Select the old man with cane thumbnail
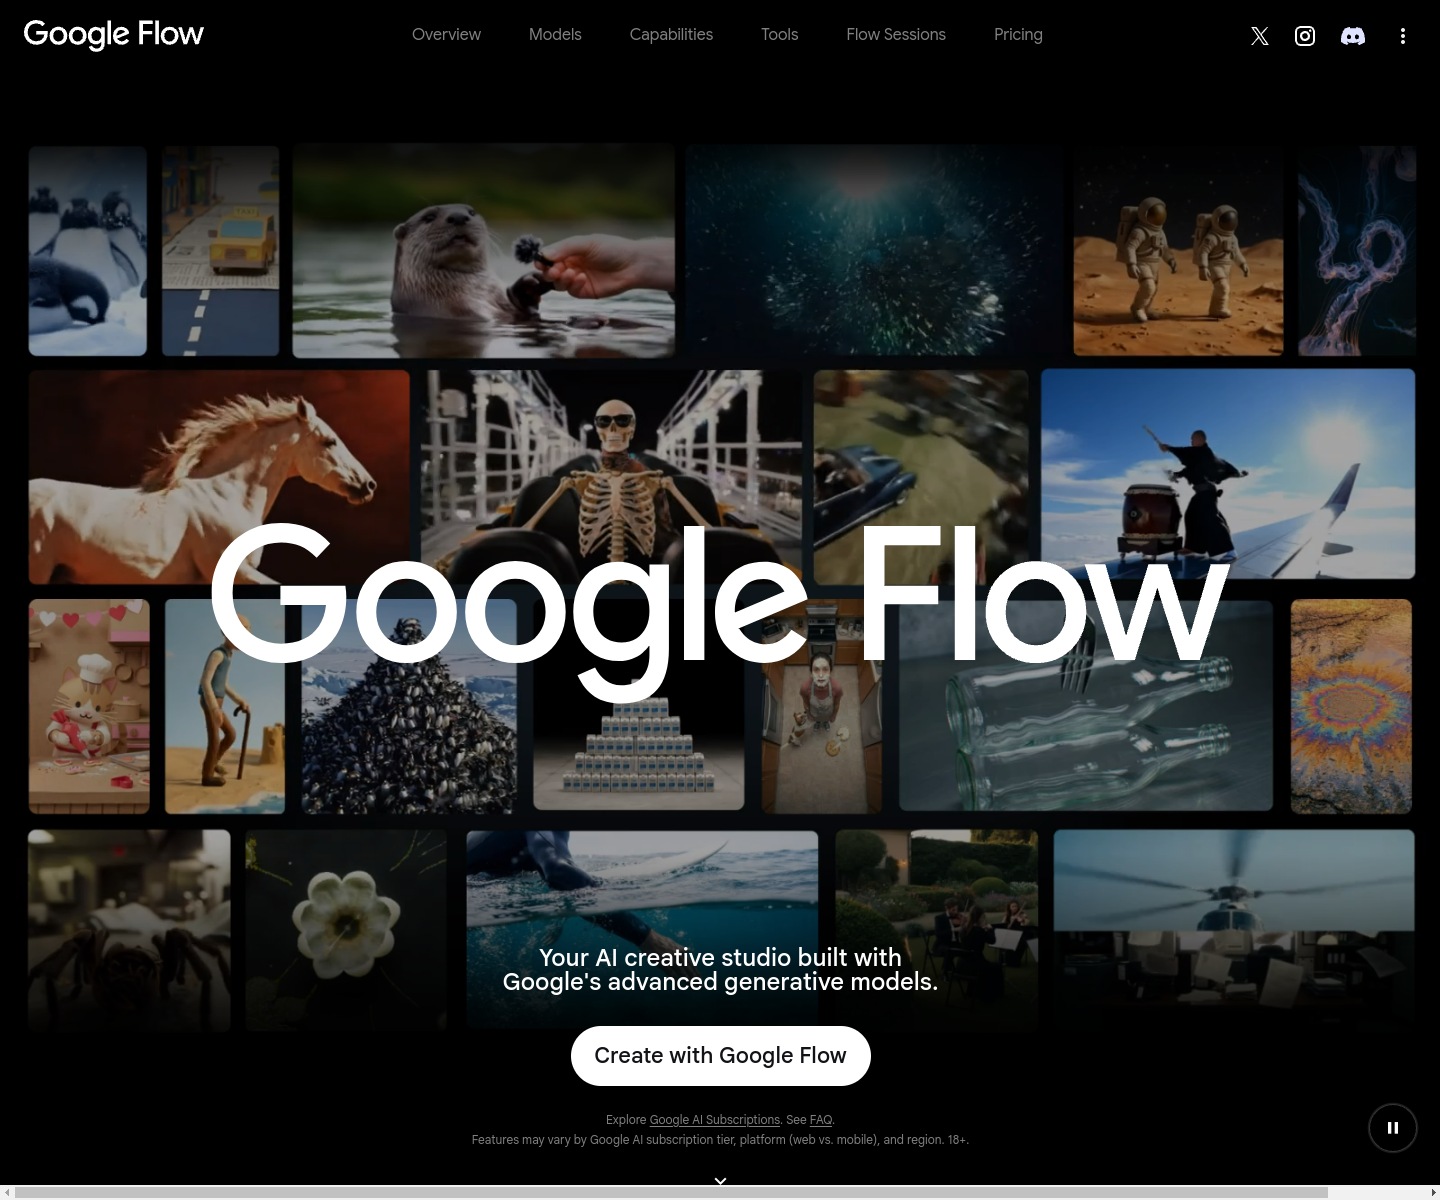This screenshot has height=1200, width=1440. (x=225, y=706)
